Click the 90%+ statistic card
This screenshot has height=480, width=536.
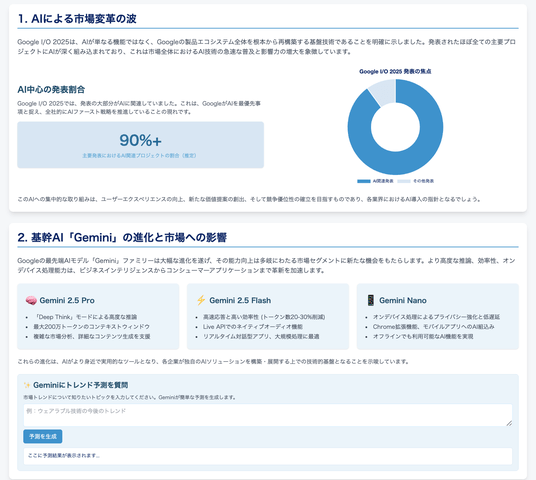pyautogui.click(x=140, y=145)
